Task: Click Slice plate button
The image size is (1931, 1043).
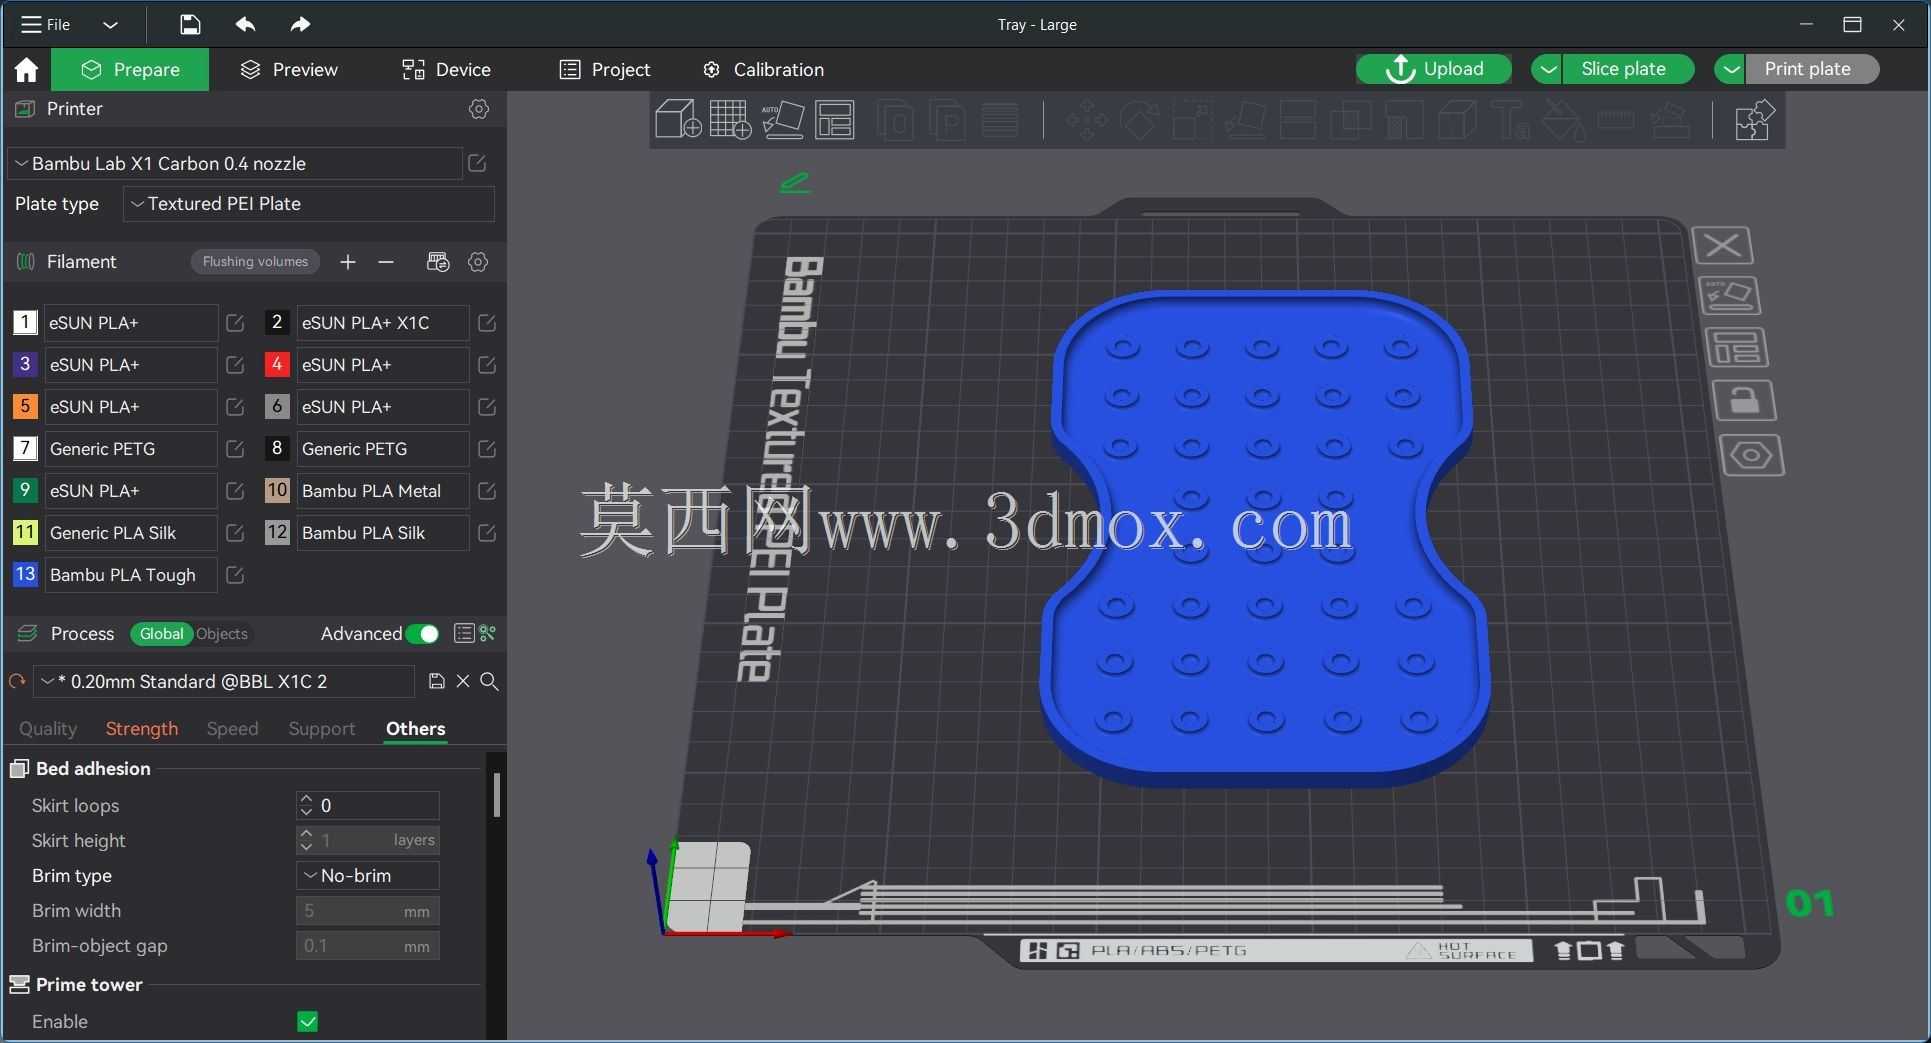Action: 1628,69
